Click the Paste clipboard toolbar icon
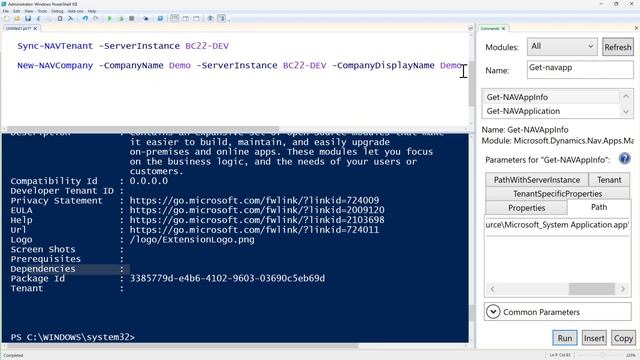This screenshot has height=360, width=640. point(60,19)
